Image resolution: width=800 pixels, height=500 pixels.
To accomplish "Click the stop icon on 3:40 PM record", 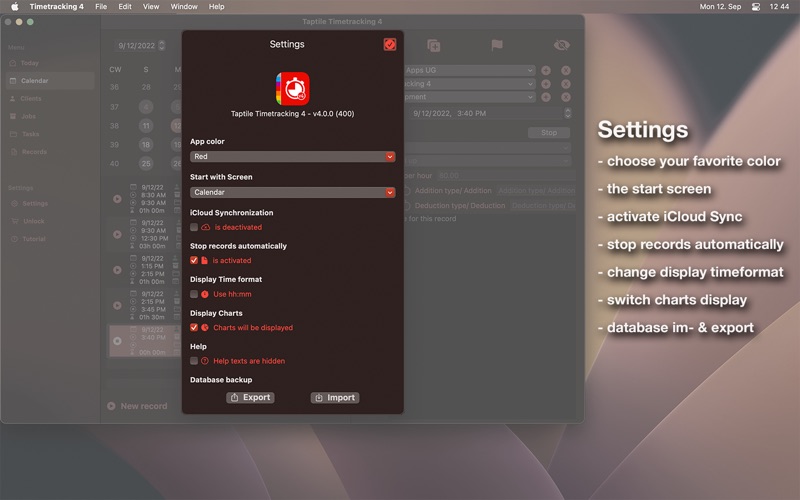I will tap(117, 341).
